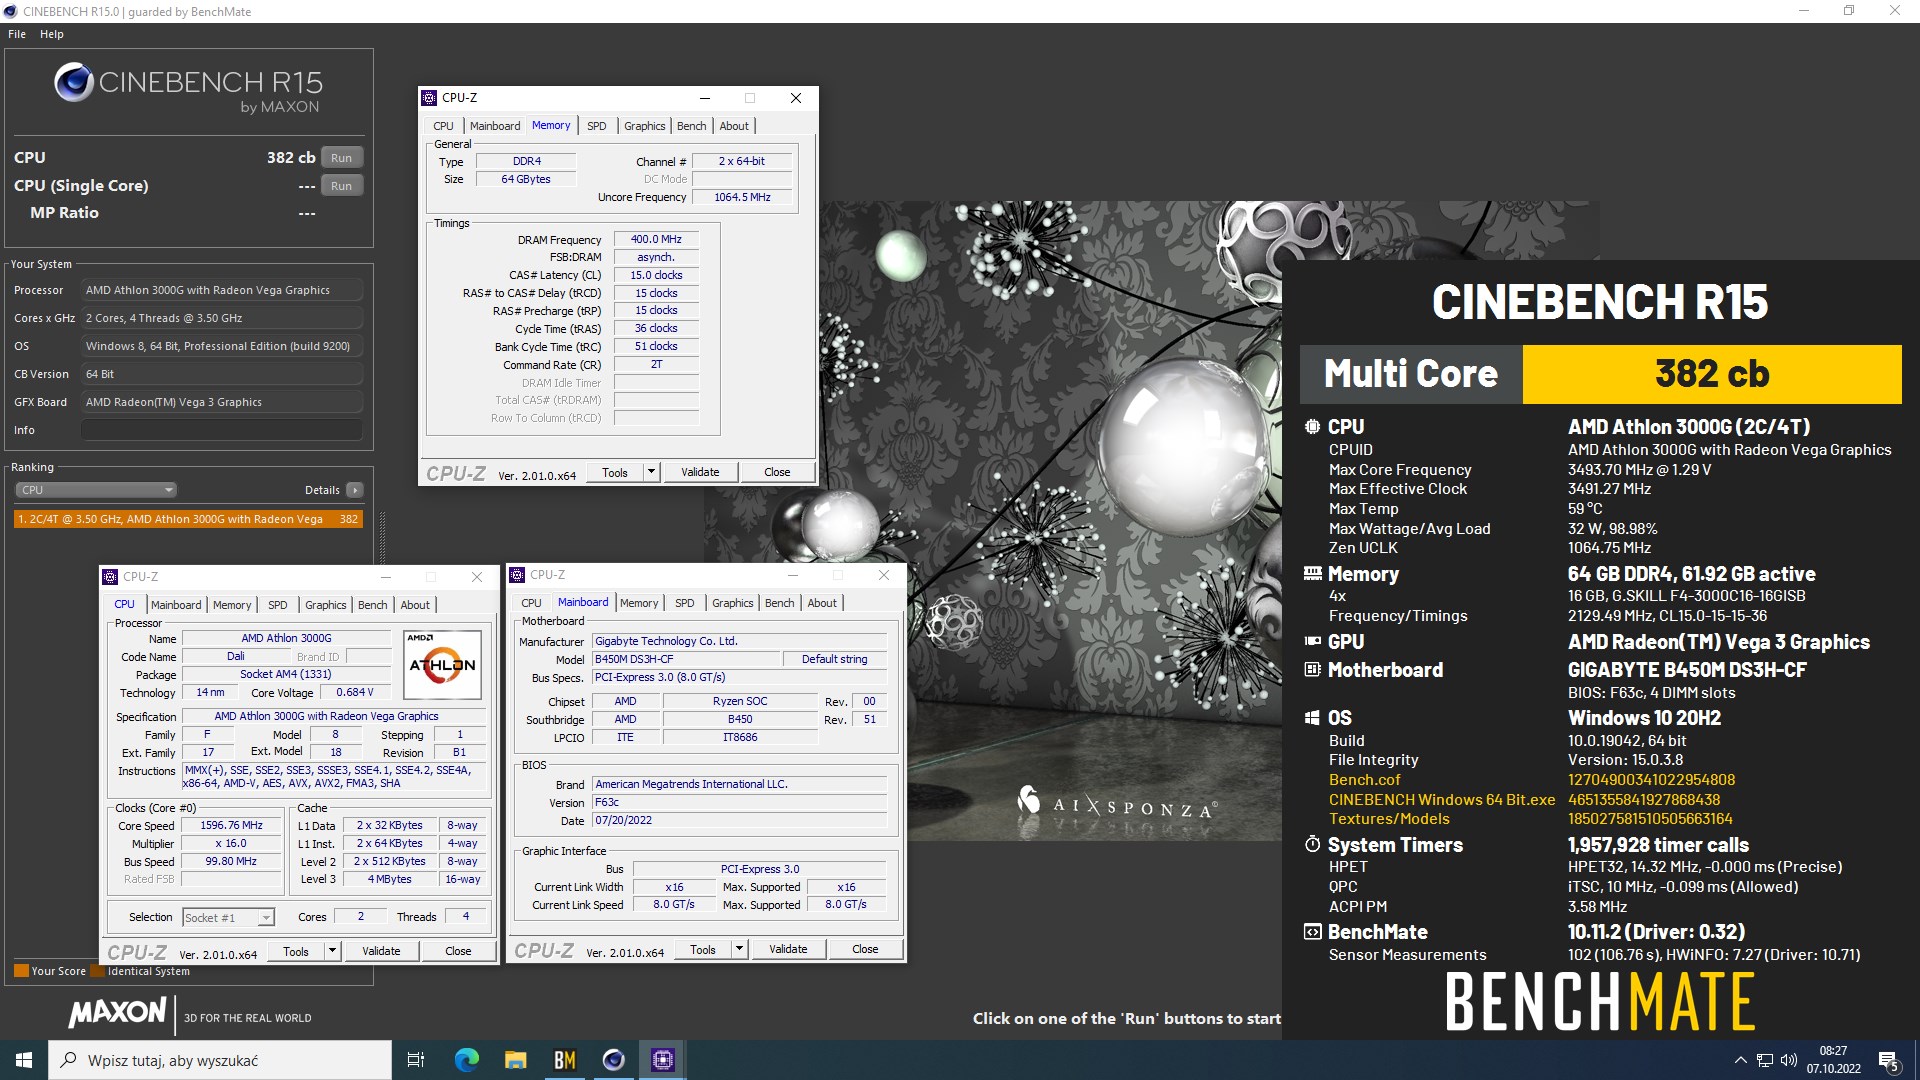Click the BENCHMATE logo text
1920x1080 pixels.
tap(1600, 1002)
